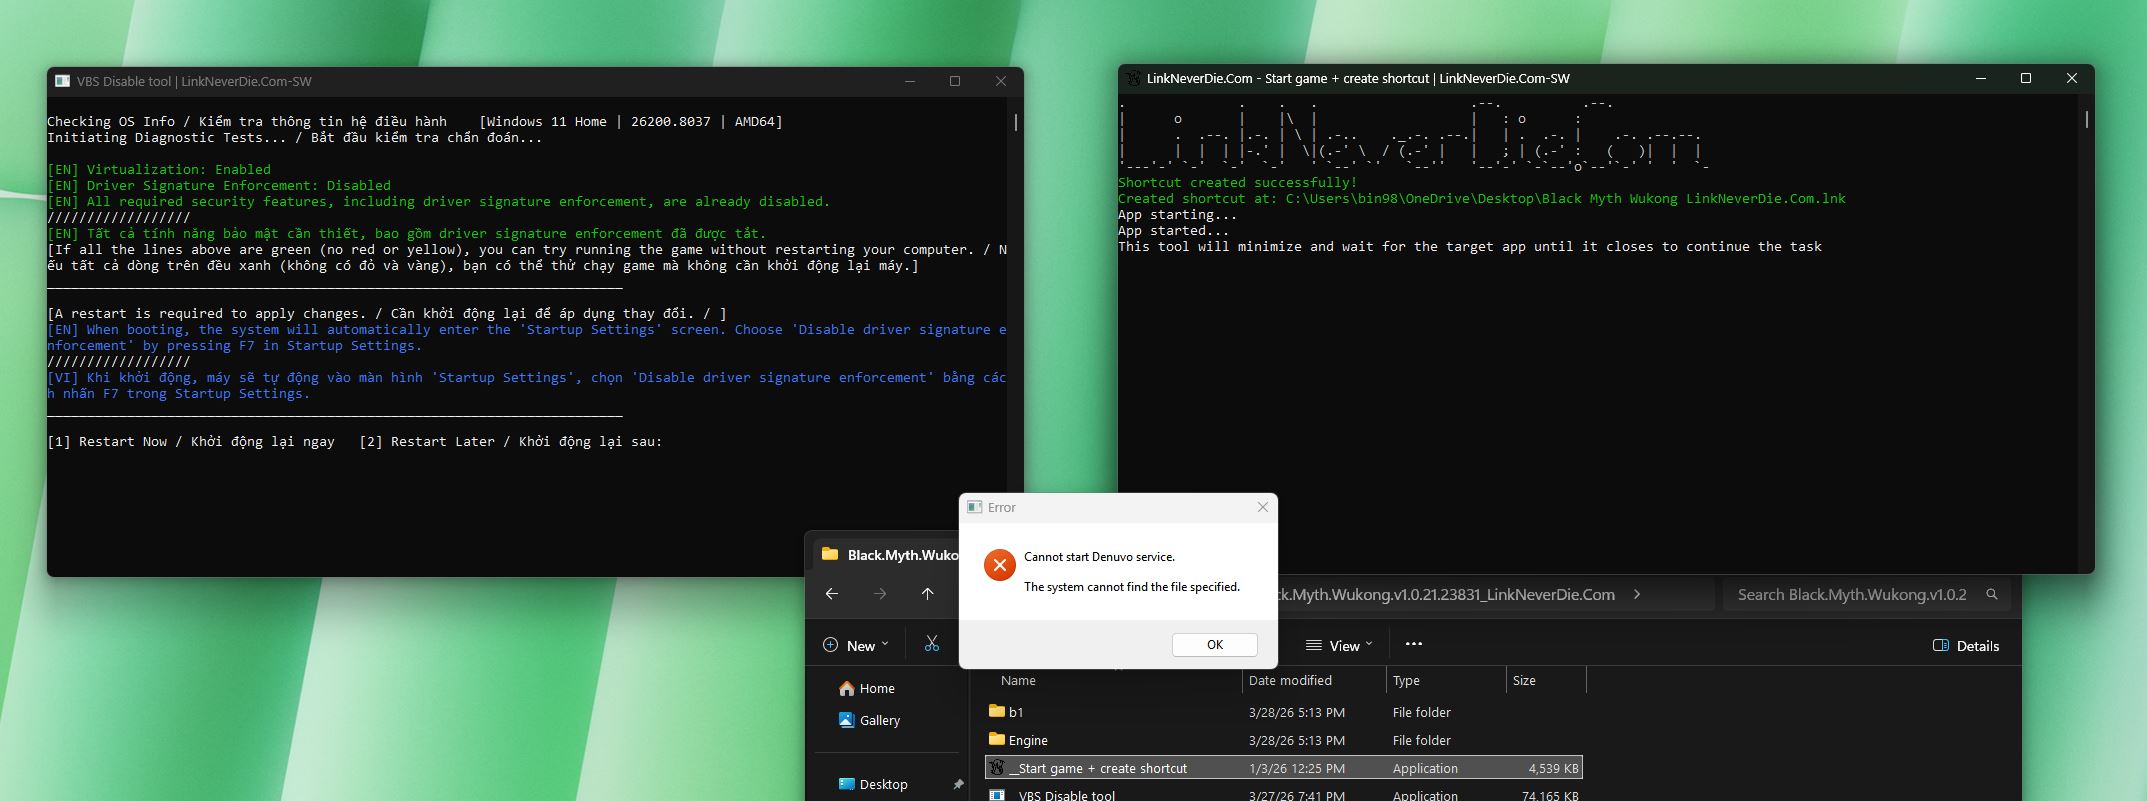
Task: Select the Engine folder
Action: click(1028, 741)
